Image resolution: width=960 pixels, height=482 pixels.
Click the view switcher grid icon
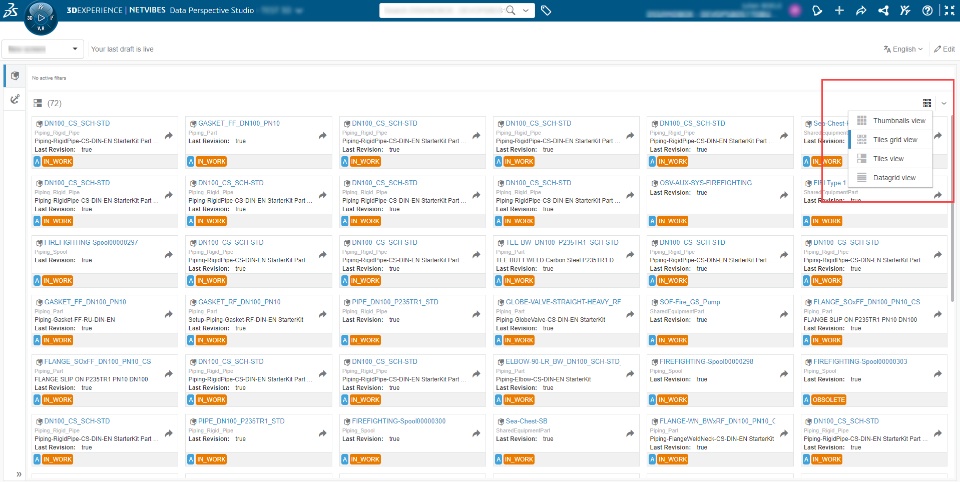click(927, 103)
